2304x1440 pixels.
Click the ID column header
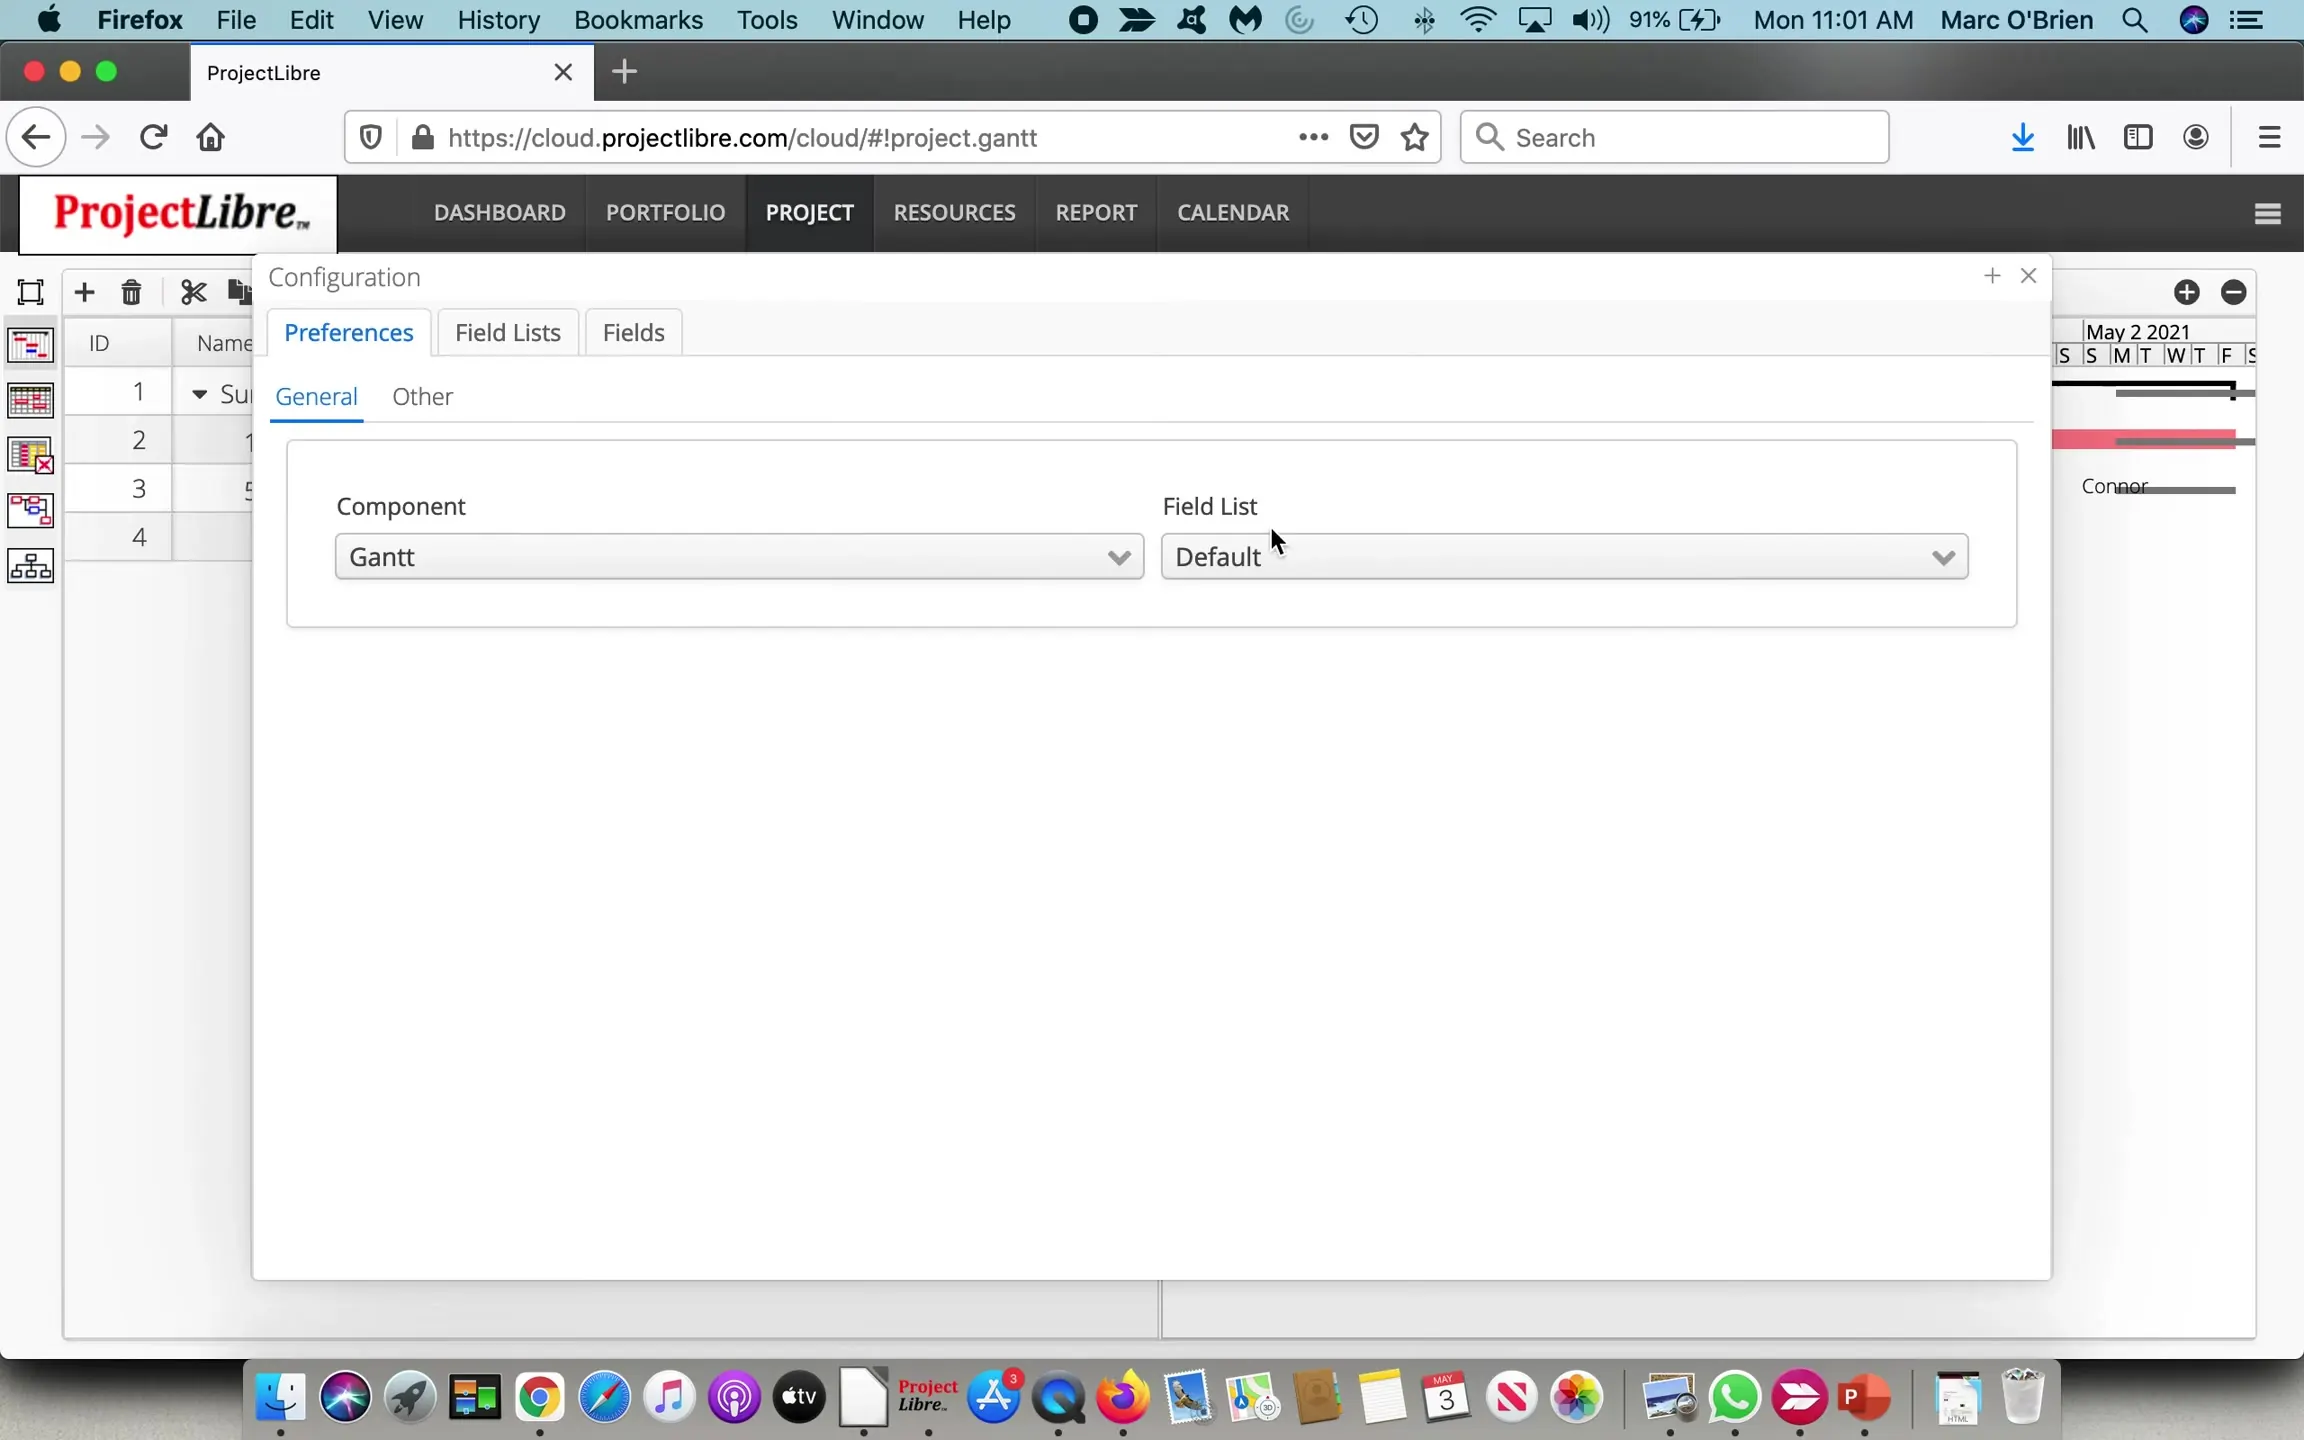coord(118,343)
